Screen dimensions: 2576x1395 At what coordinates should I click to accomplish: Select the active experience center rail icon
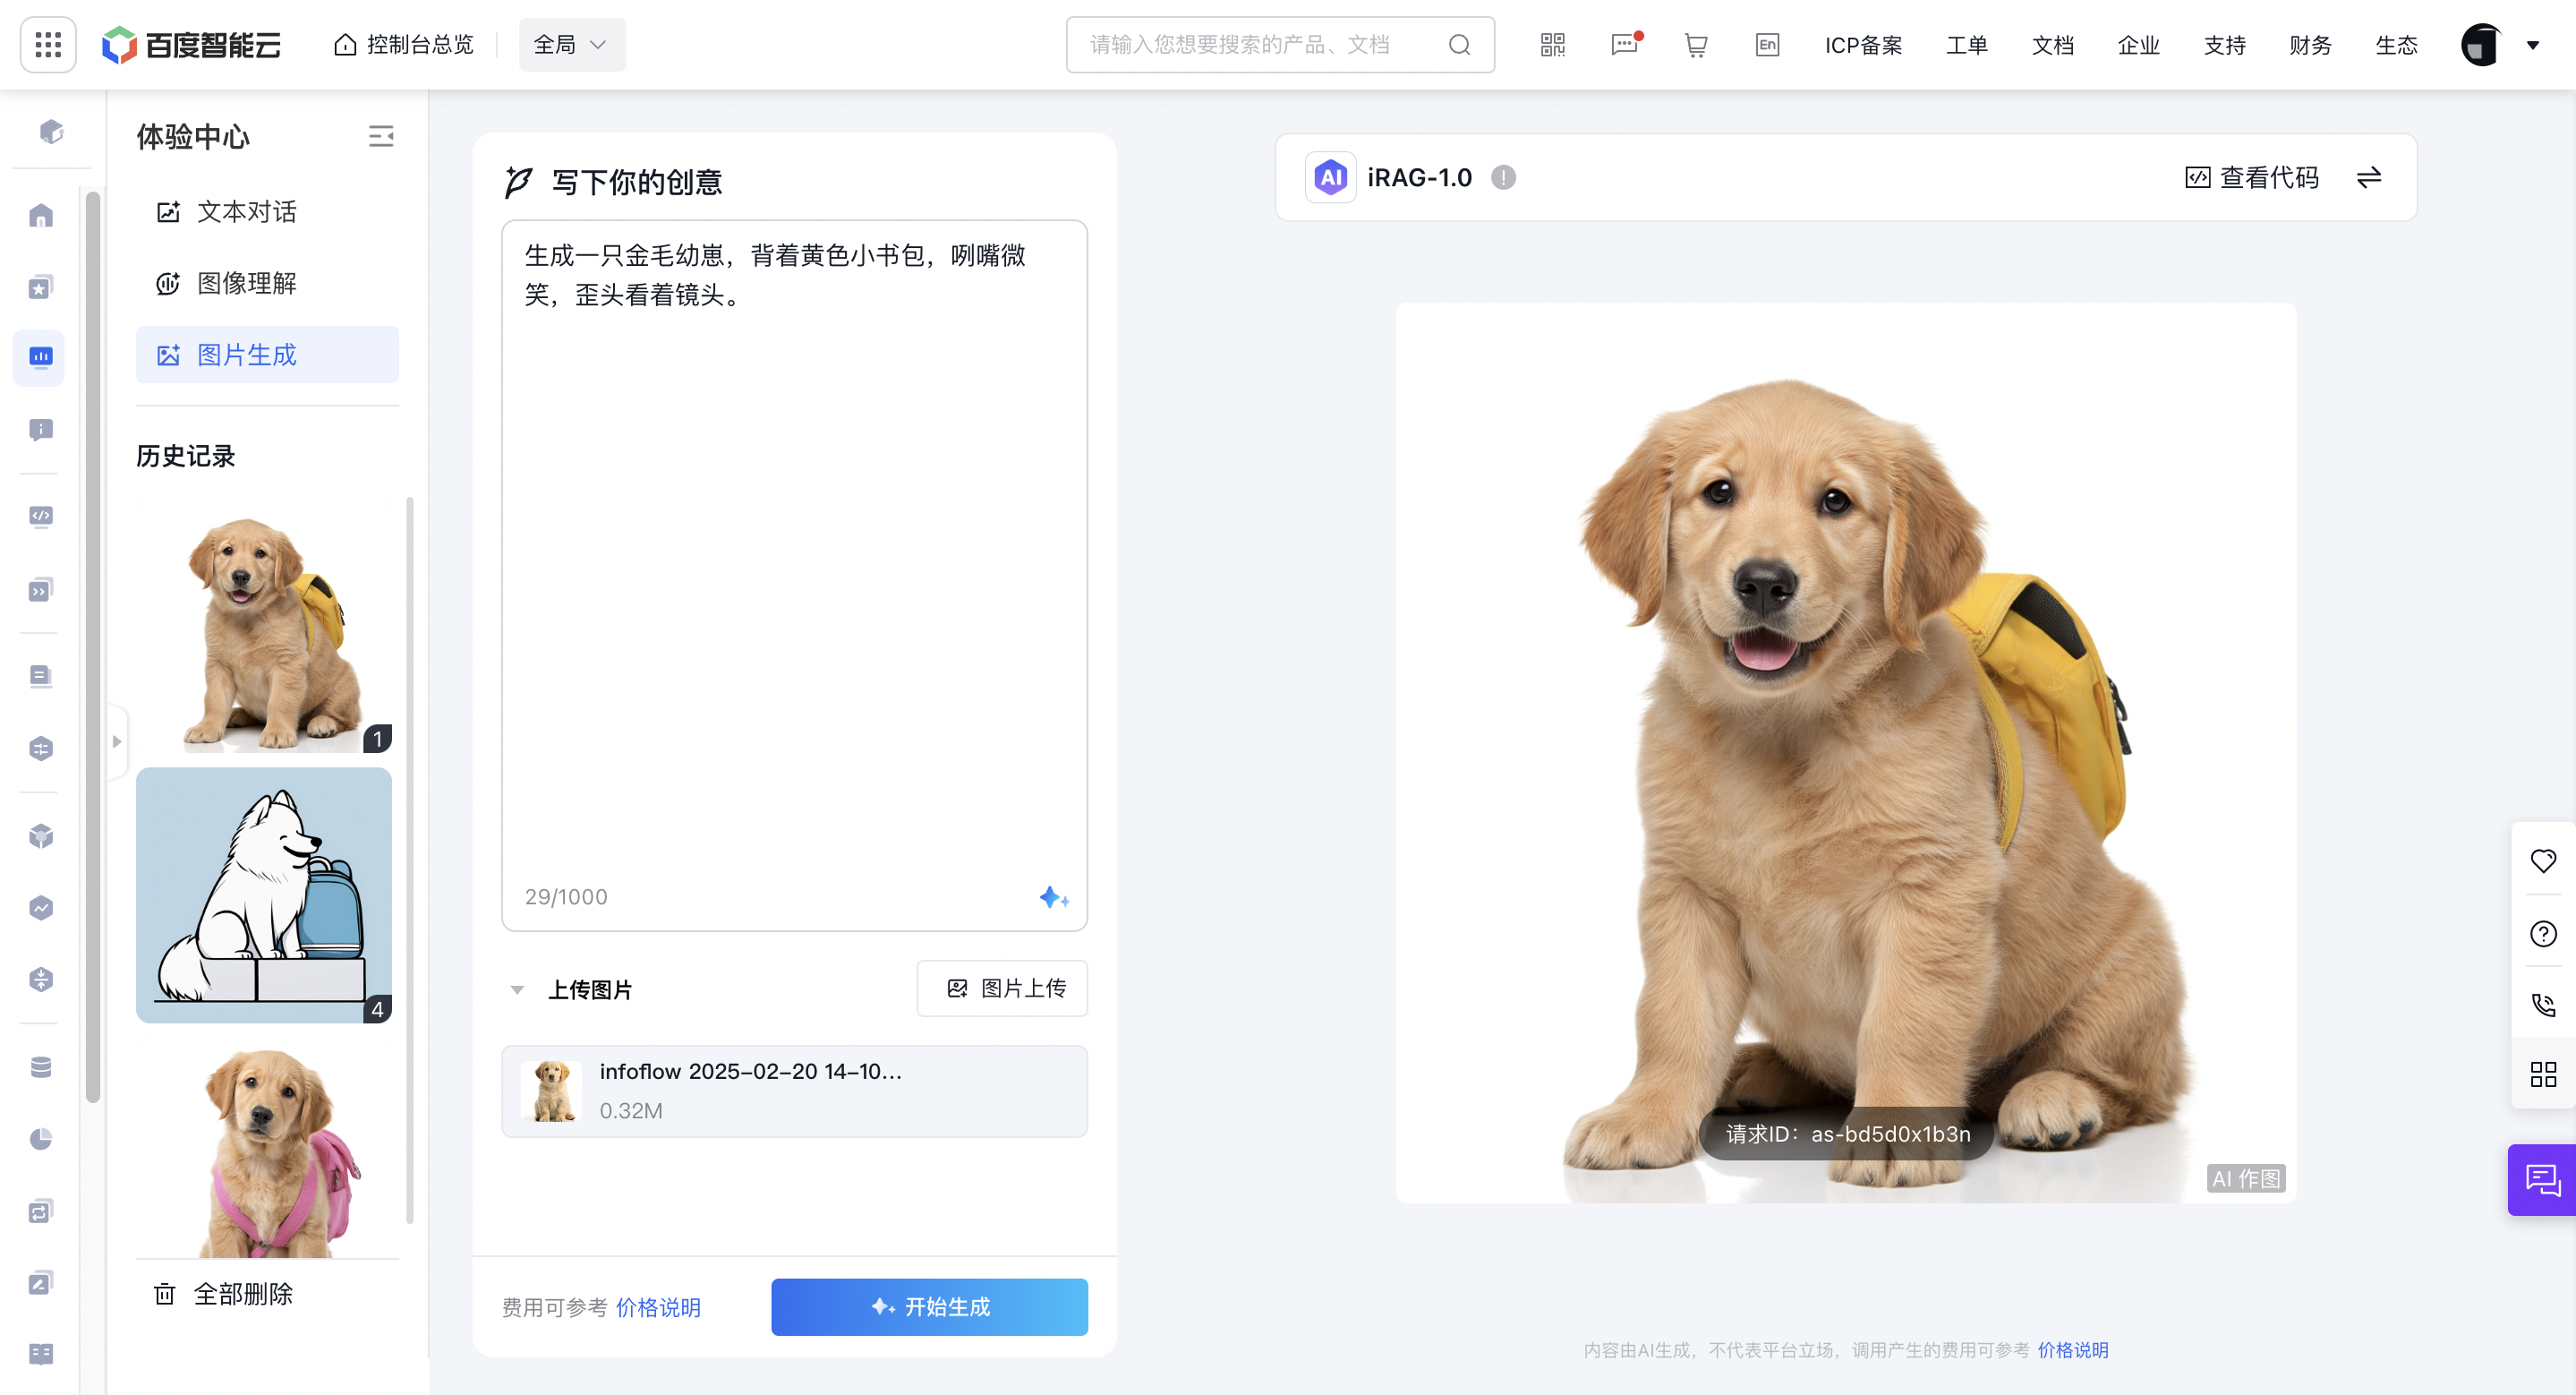(40, 356)
